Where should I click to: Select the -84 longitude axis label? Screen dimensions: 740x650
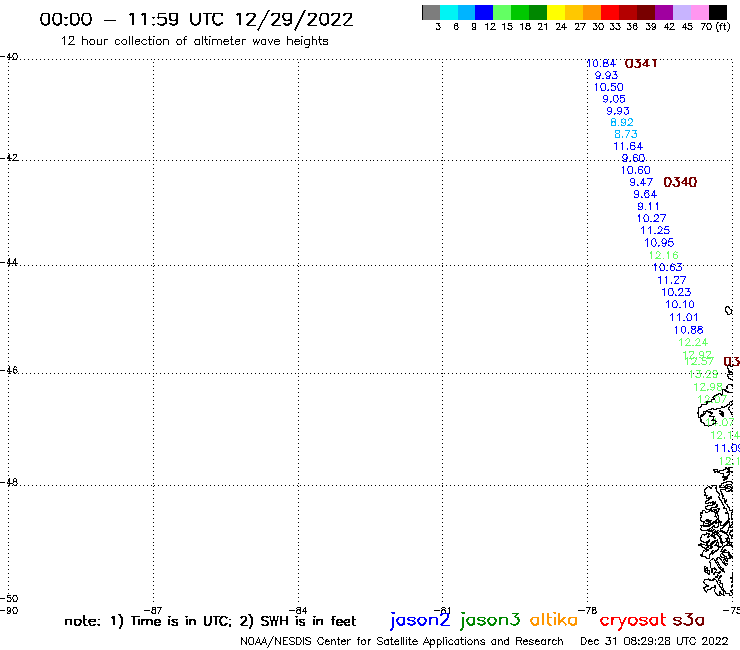click(x=298, y=610)
